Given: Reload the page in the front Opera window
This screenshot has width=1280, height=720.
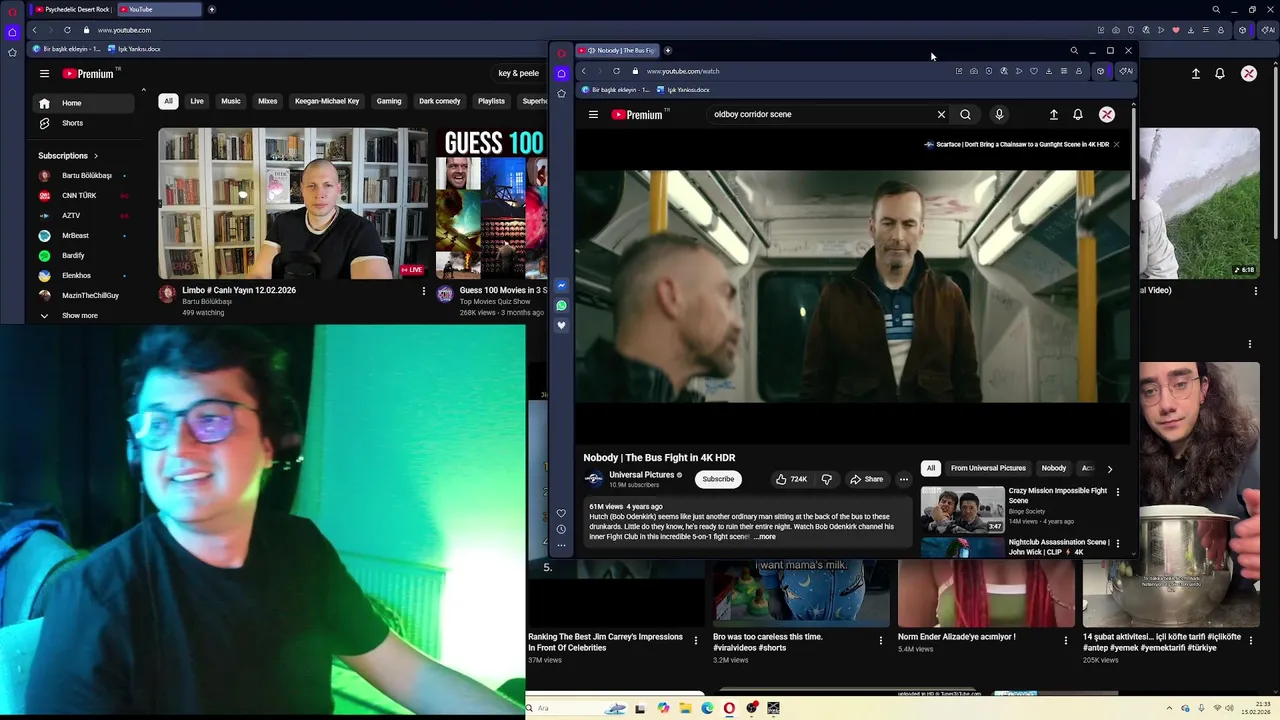Looking at the screenshot, I should pos(616,71).
